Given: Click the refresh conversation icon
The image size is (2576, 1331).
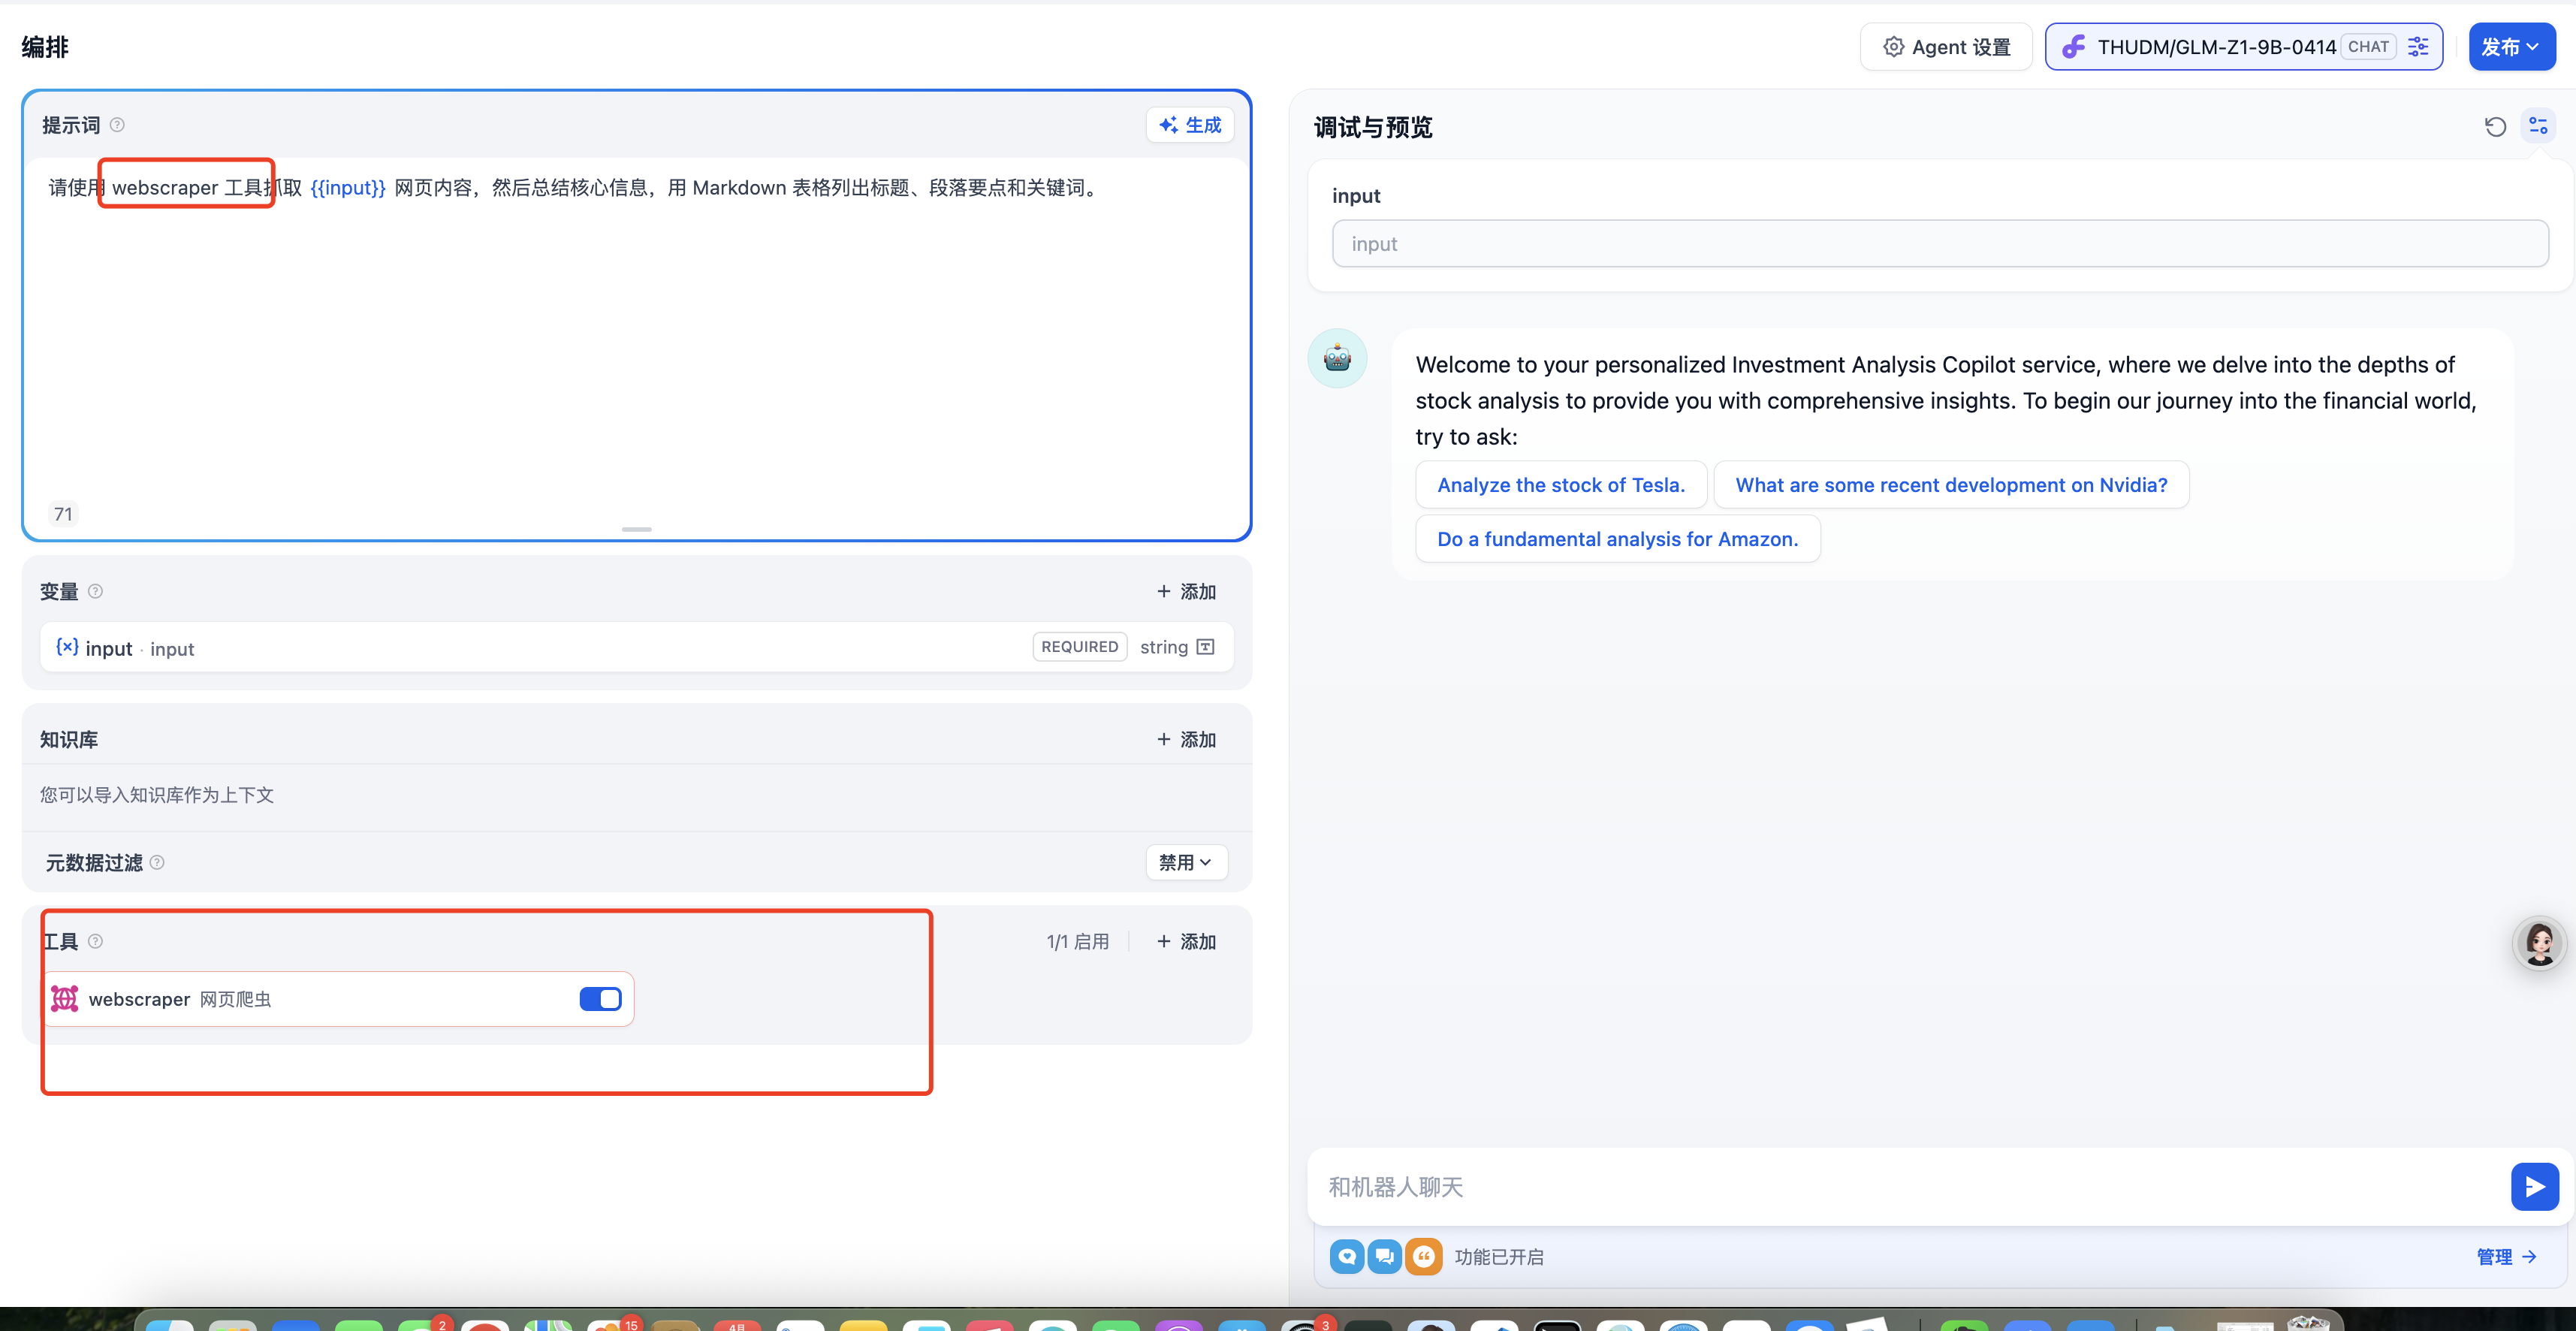Looking at the screenshot, I should tap(2495, 126).
